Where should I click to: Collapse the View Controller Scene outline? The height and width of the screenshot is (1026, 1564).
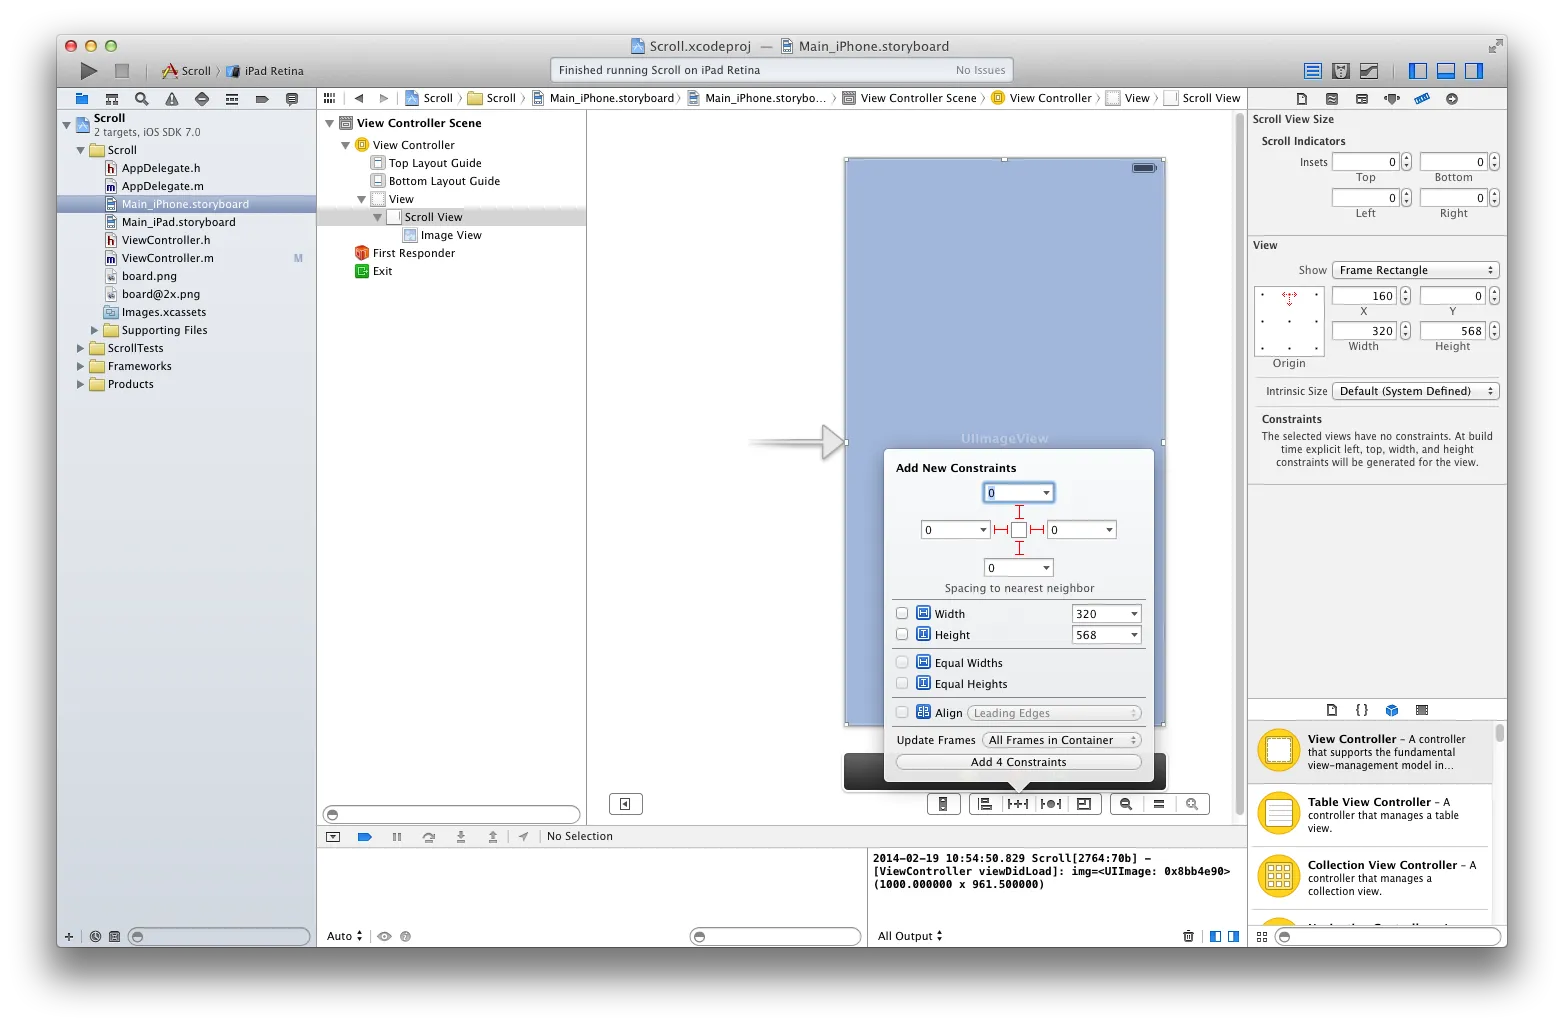pos(330,124)
